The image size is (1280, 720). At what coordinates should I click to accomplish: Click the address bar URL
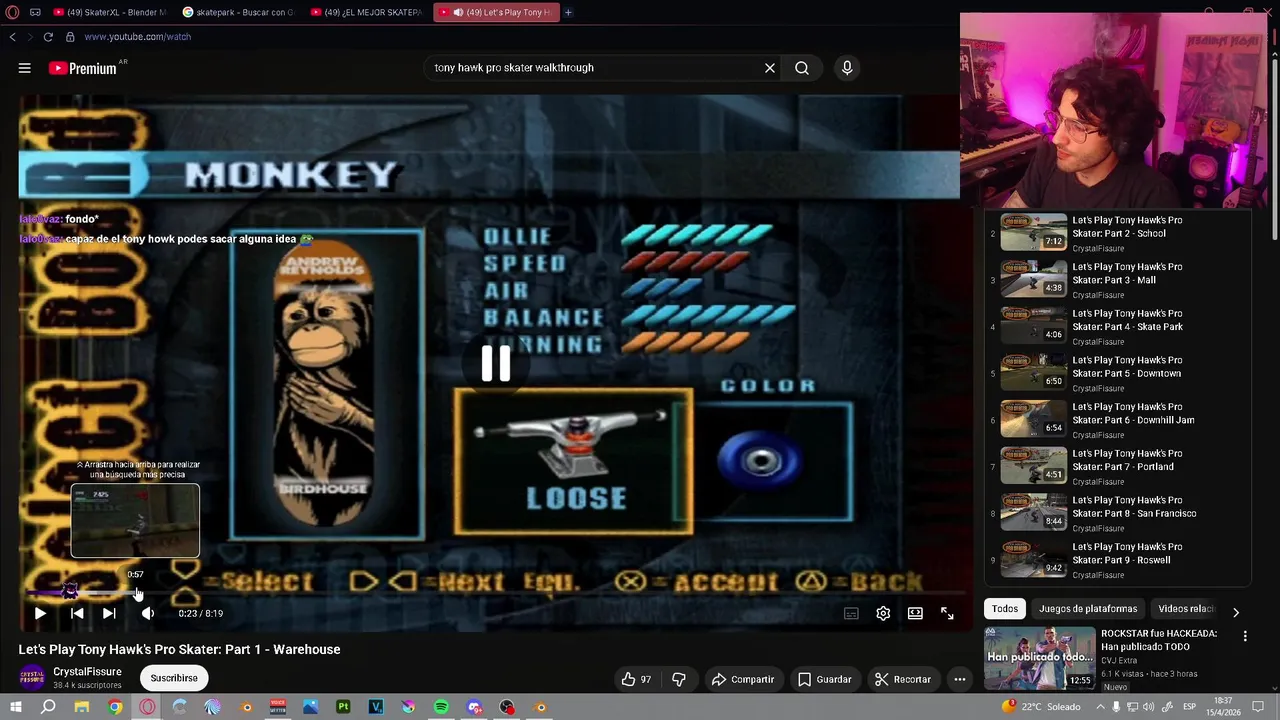[x=138, y=37]
